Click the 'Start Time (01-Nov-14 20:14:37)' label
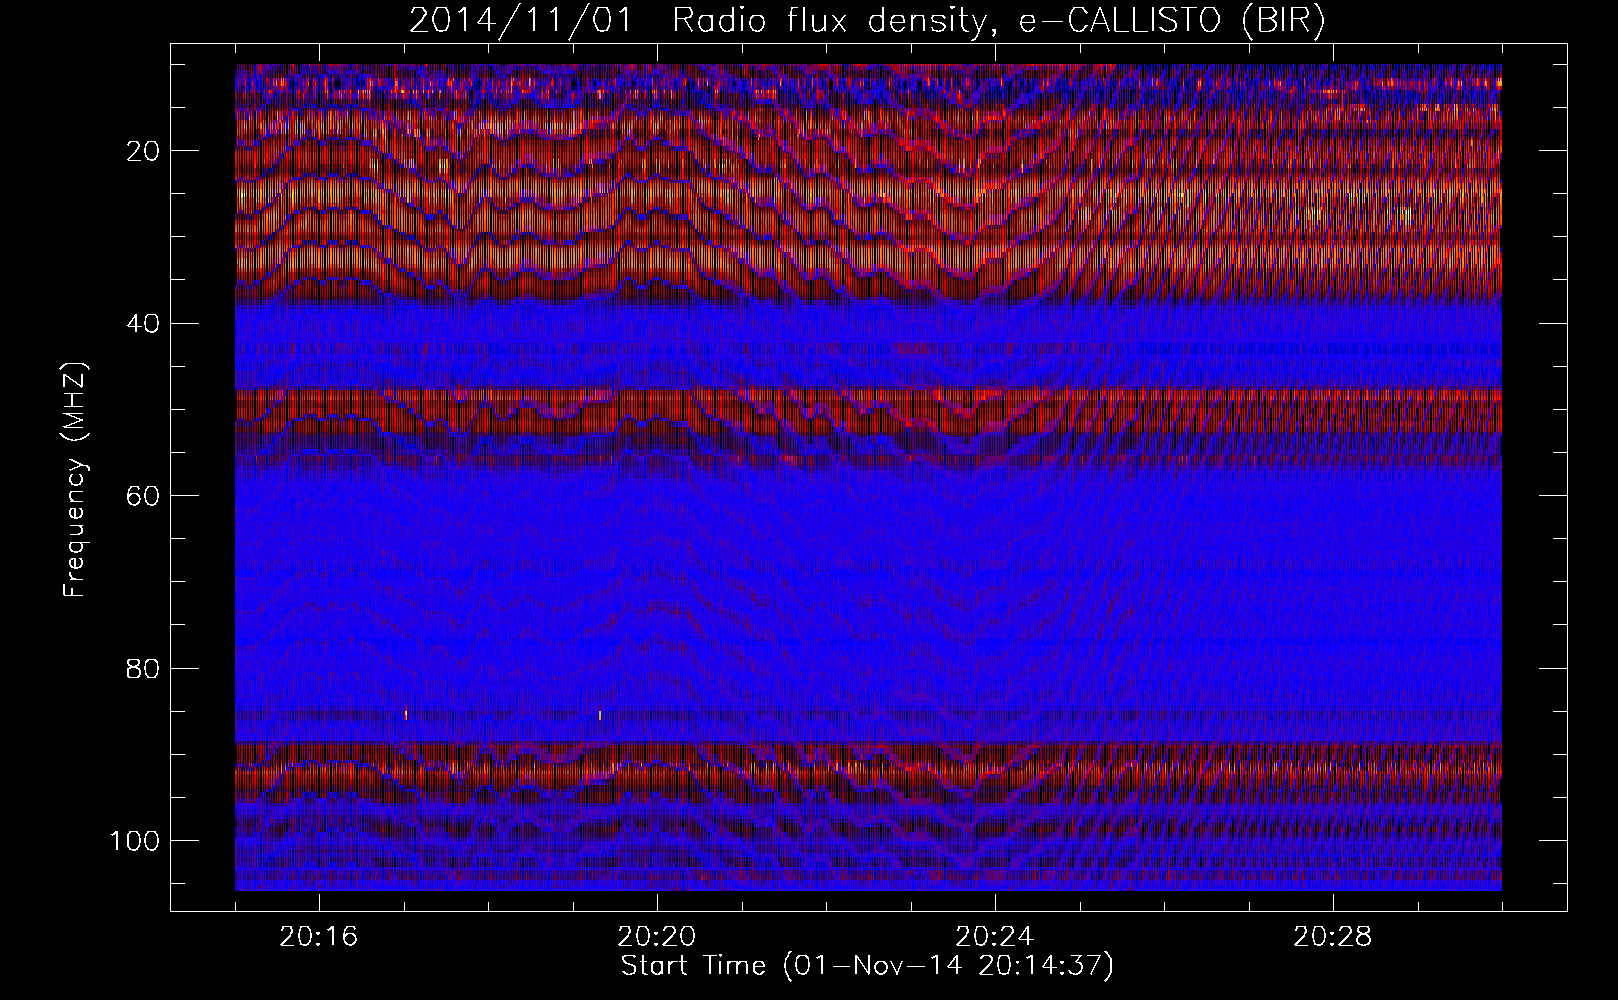1618x1000 pixels. tap(867, 966)
